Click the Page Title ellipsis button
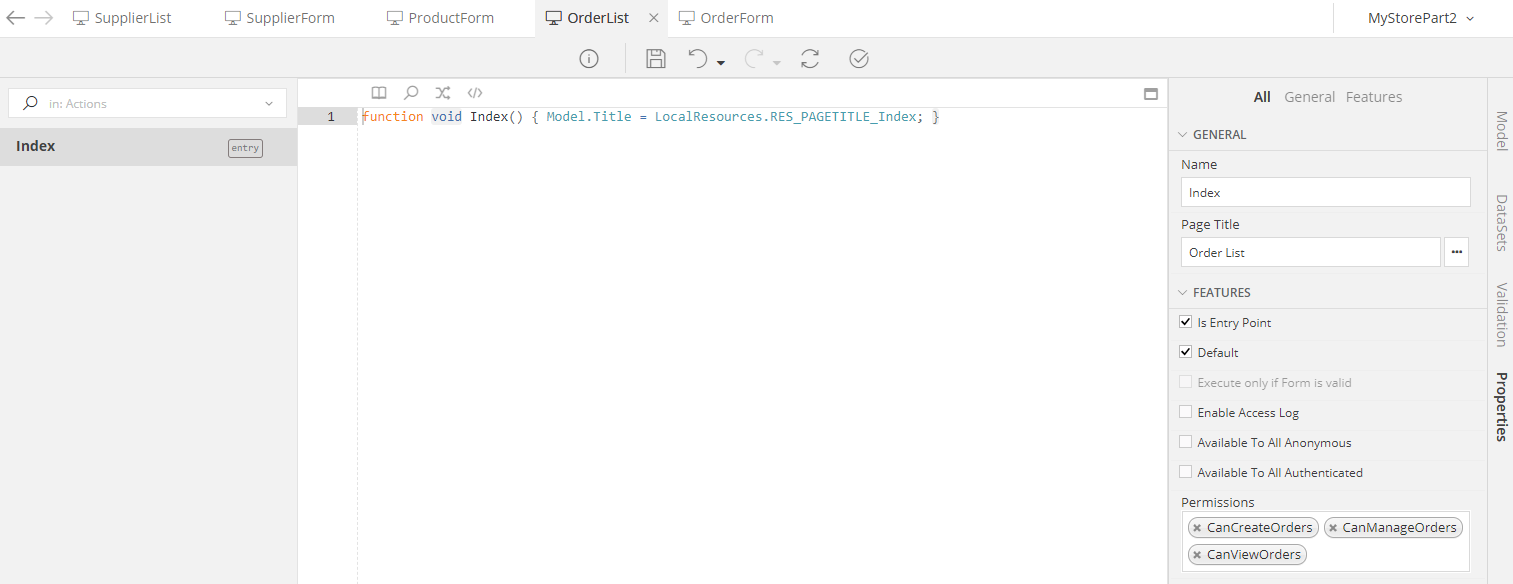 click(x=1456, y=253)
